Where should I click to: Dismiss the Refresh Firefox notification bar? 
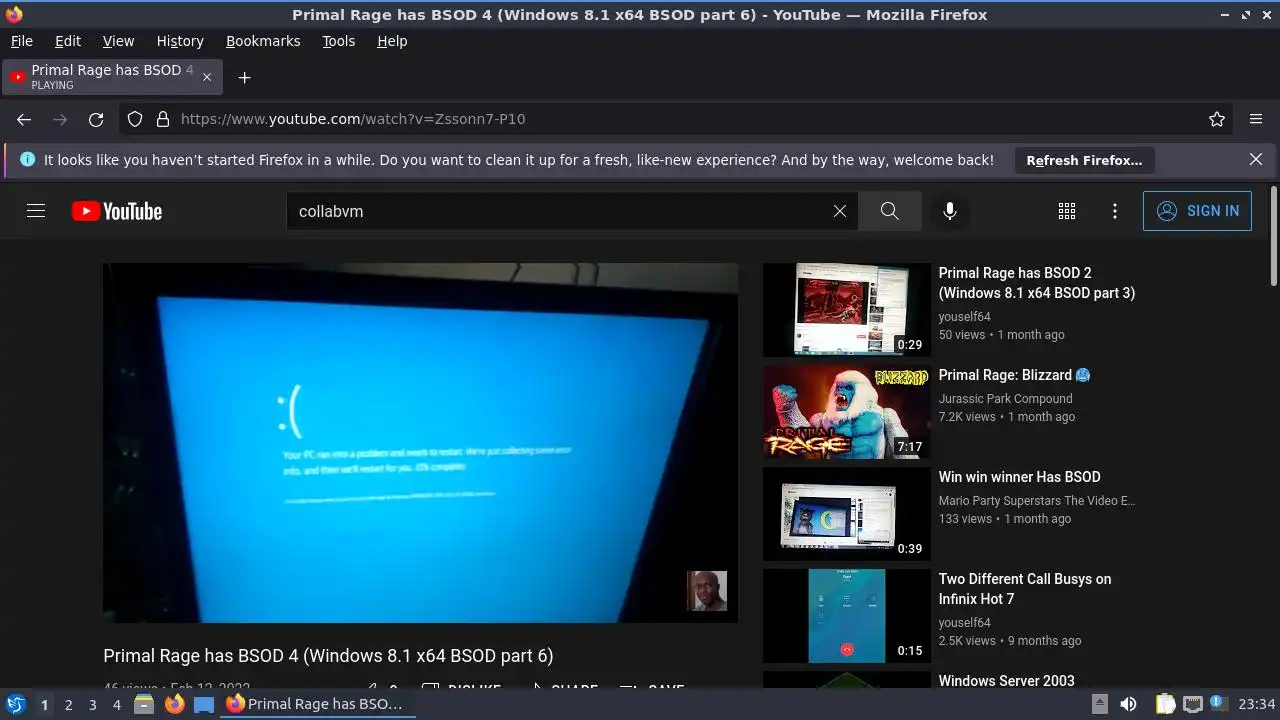[x=1256, y=159]
